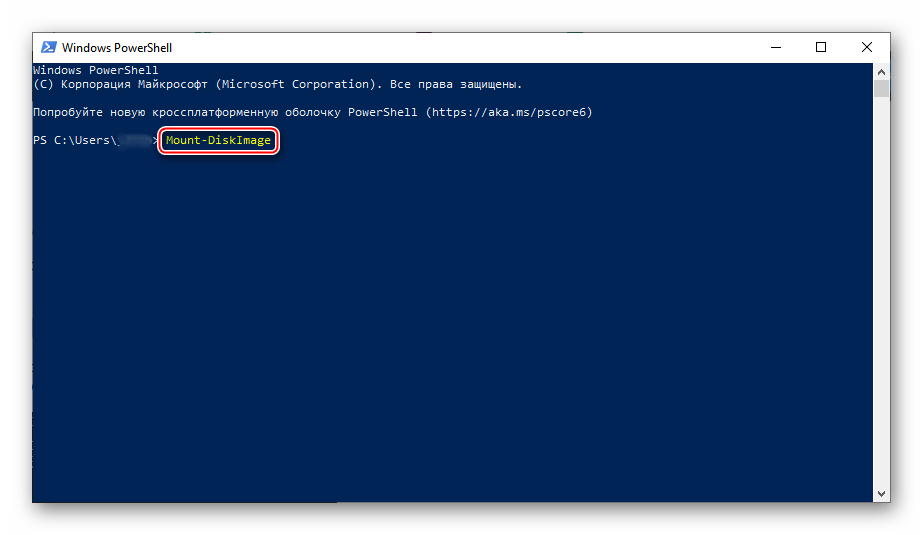Click the "PS C:\Users" prompt text

(x=70, y=141)
